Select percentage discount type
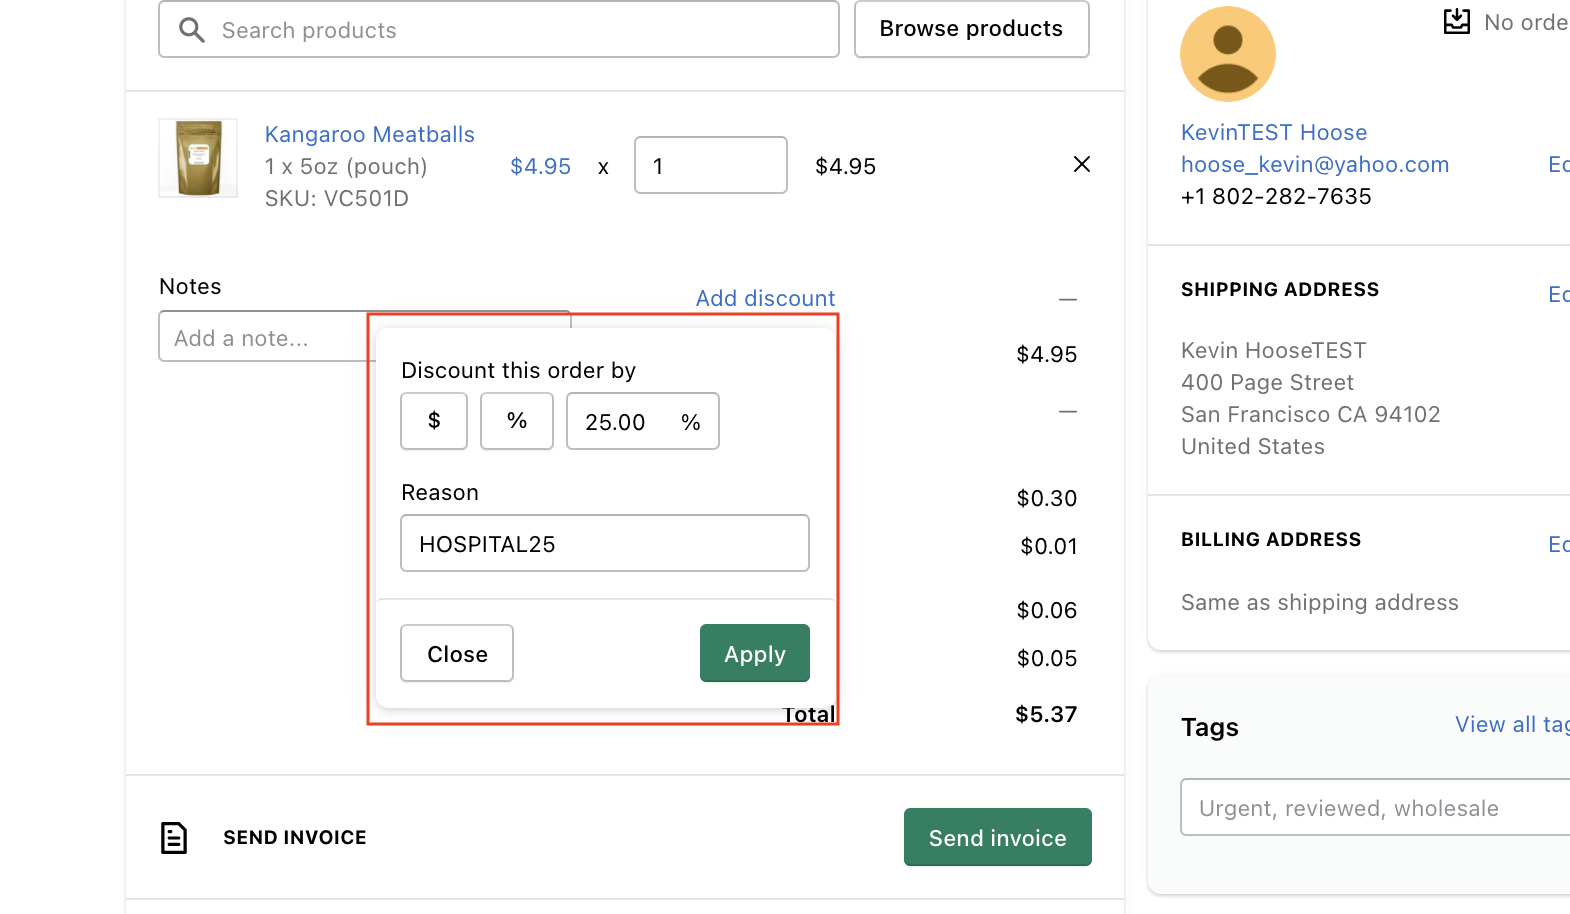Viewport: 1570px width, 914px height. (517, 421)
